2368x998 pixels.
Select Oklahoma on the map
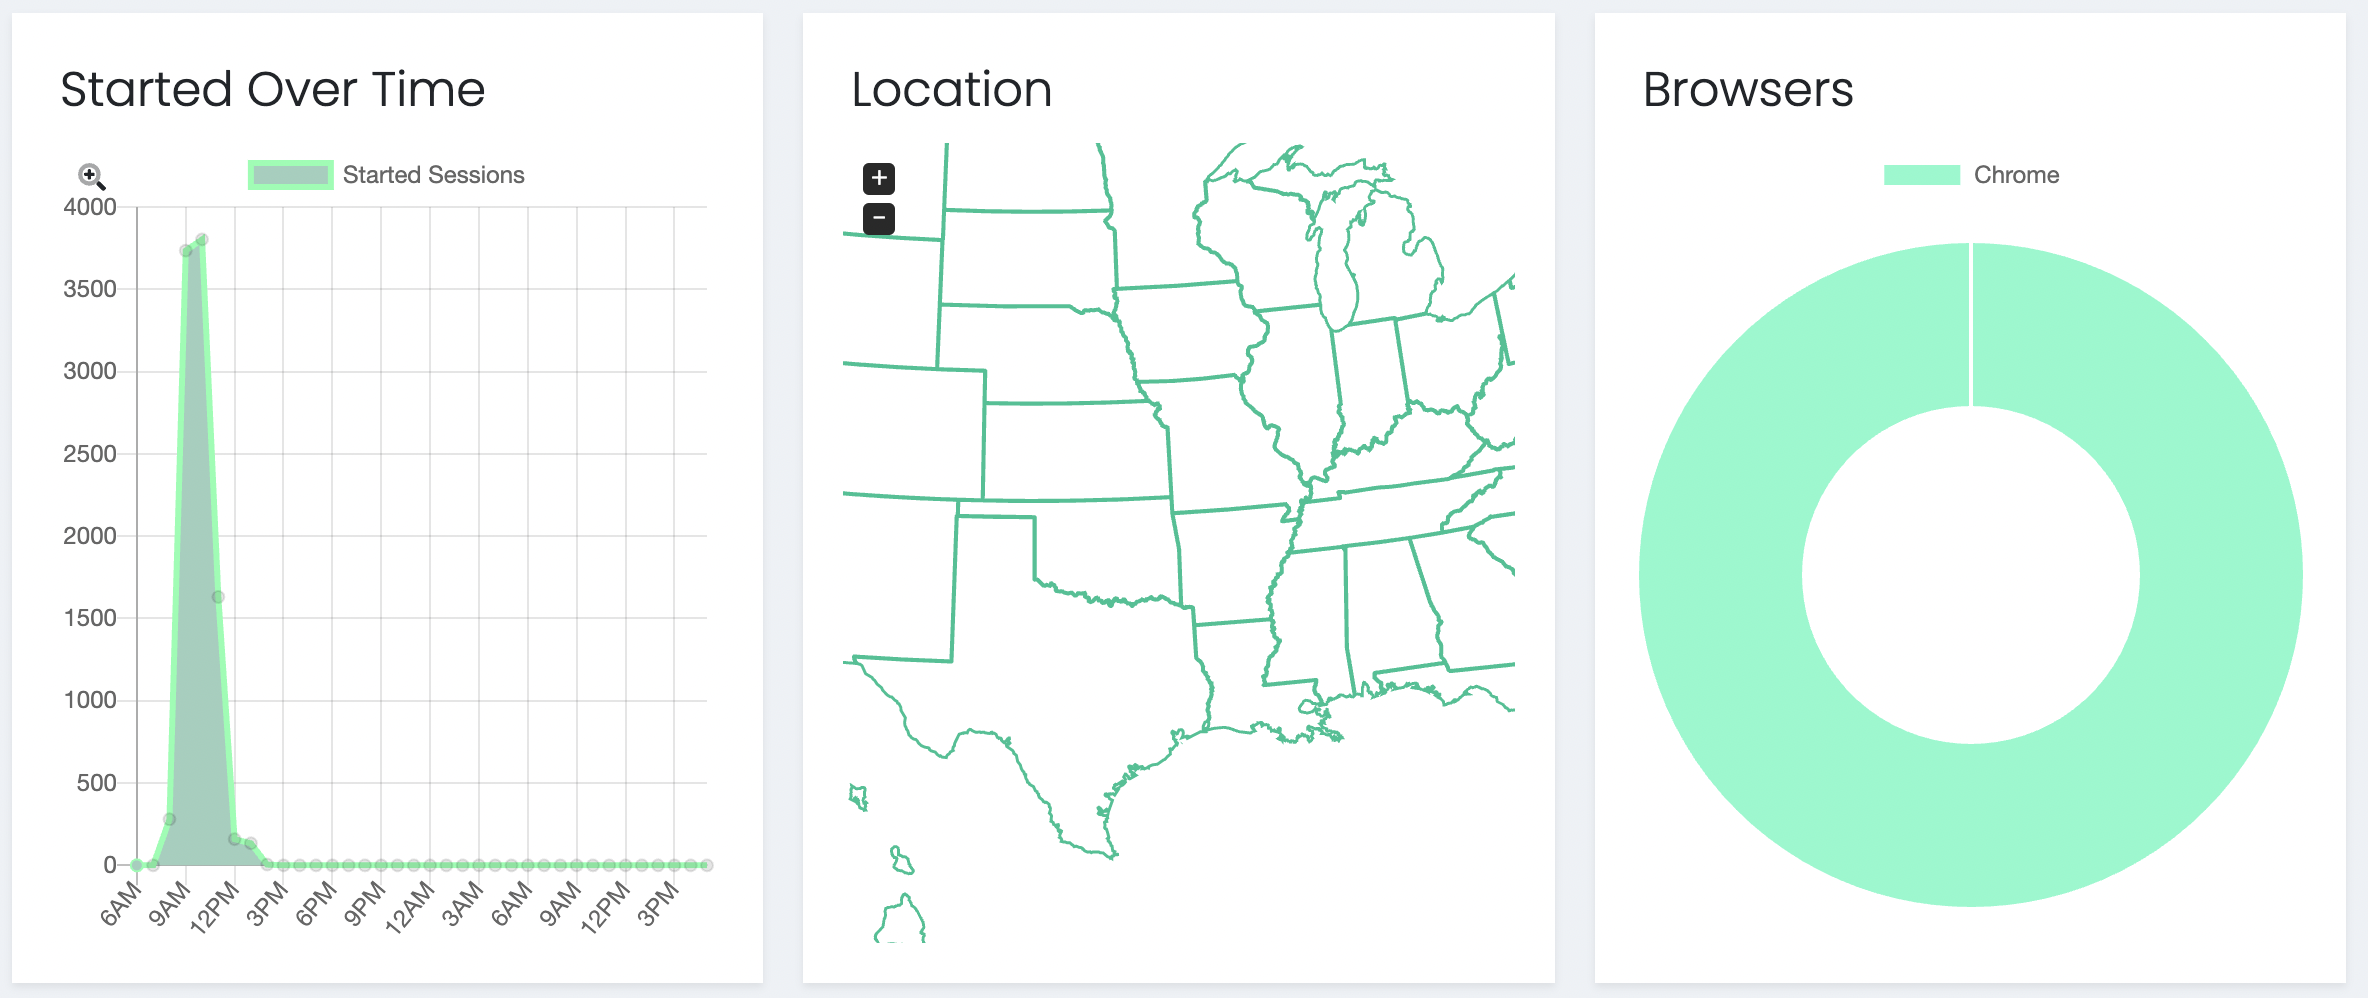click(1110, 550)
